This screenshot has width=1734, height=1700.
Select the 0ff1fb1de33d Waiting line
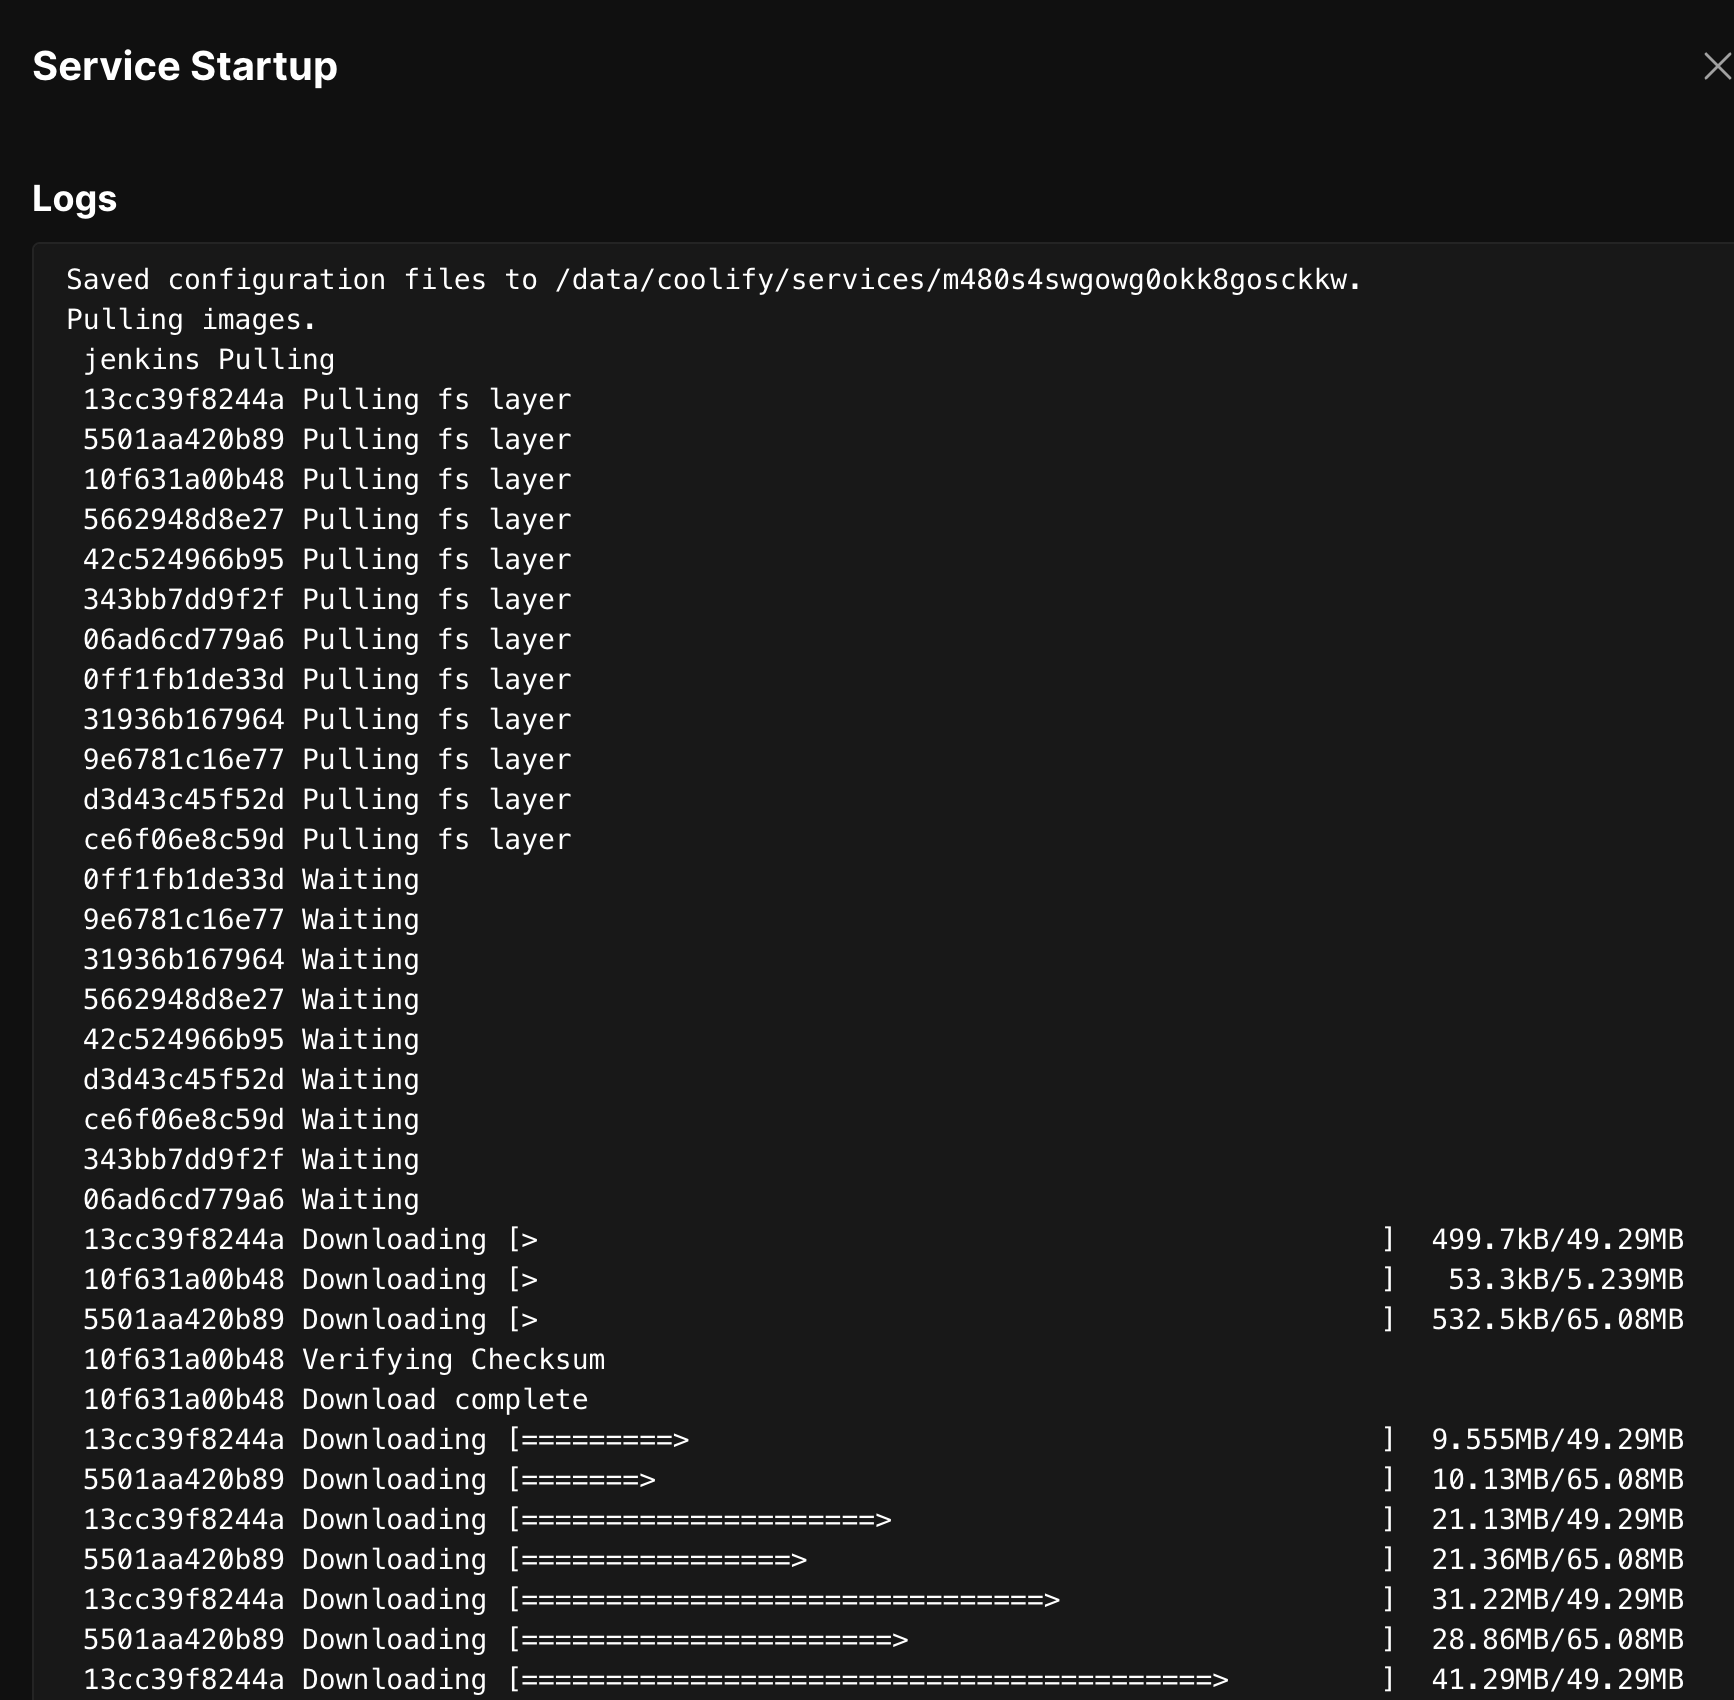[x=251, y=879]
